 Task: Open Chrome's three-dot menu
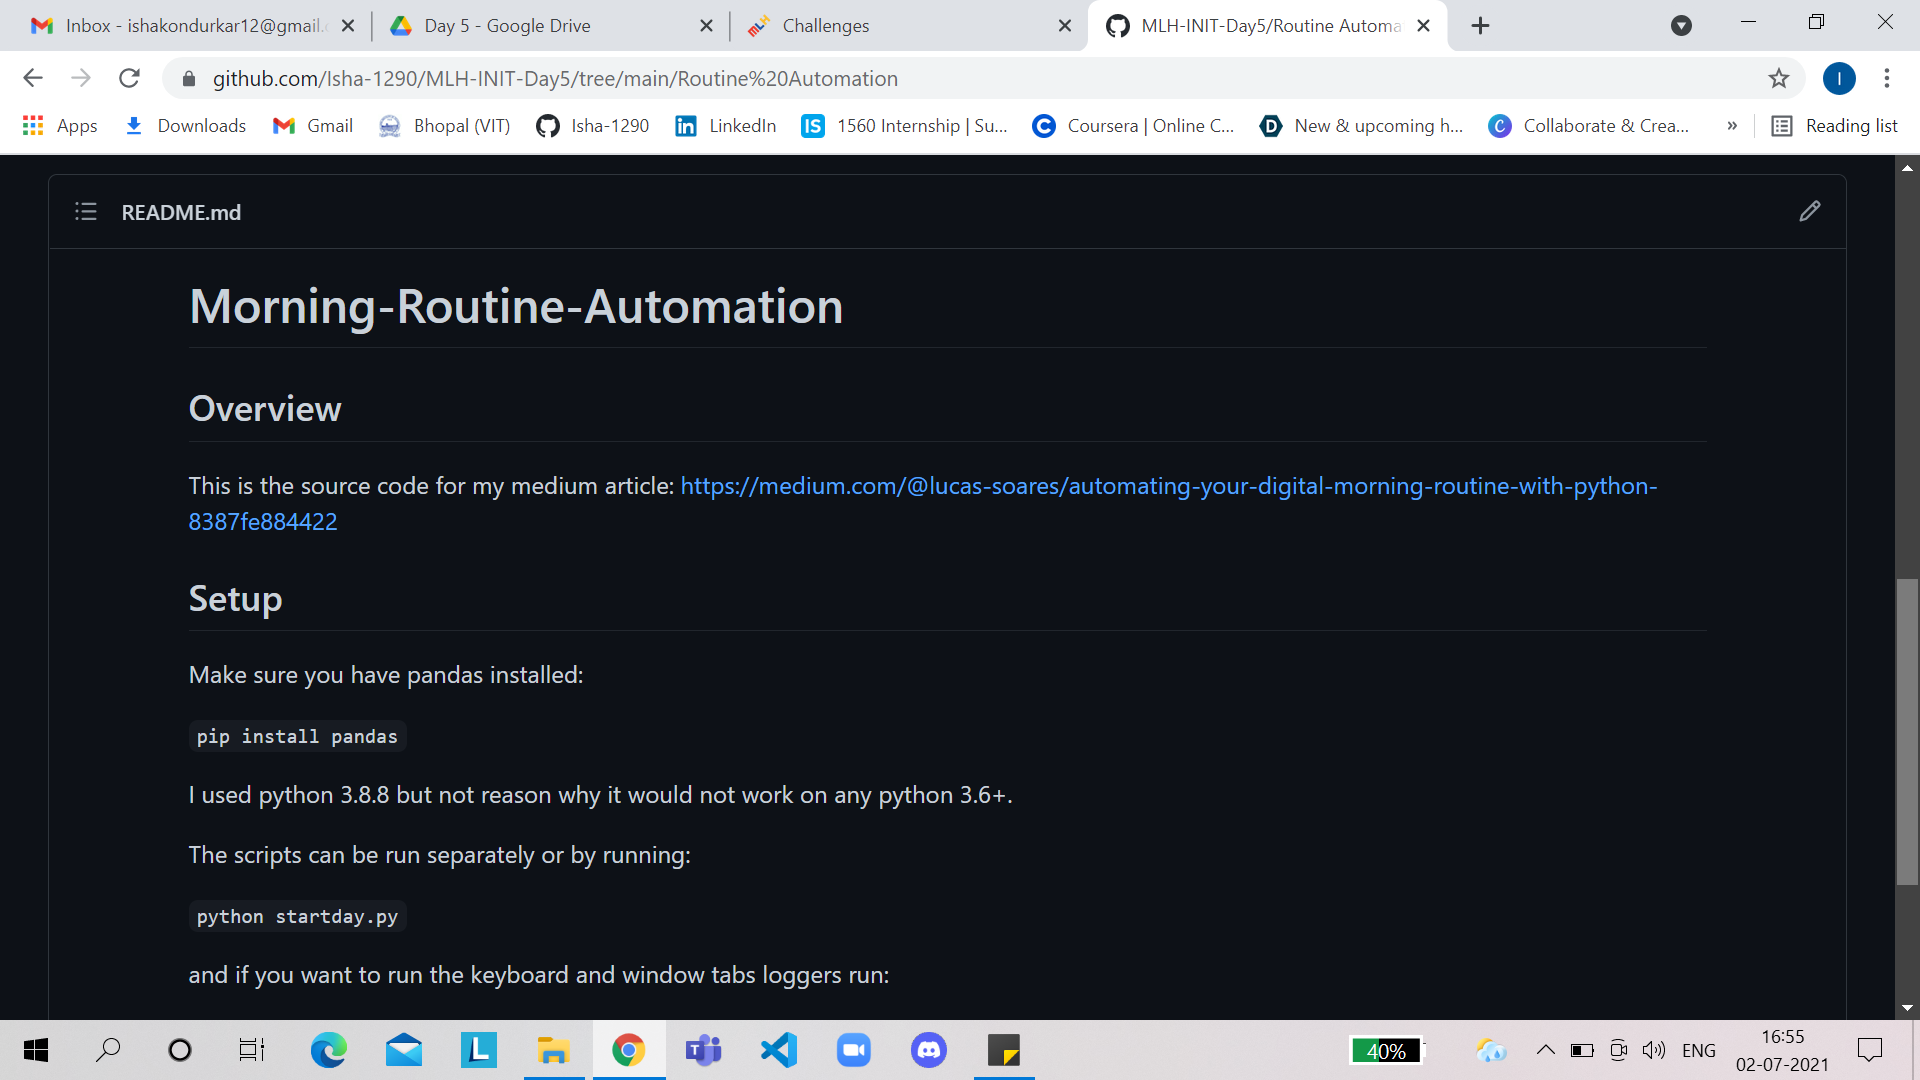click(1886, 78)
